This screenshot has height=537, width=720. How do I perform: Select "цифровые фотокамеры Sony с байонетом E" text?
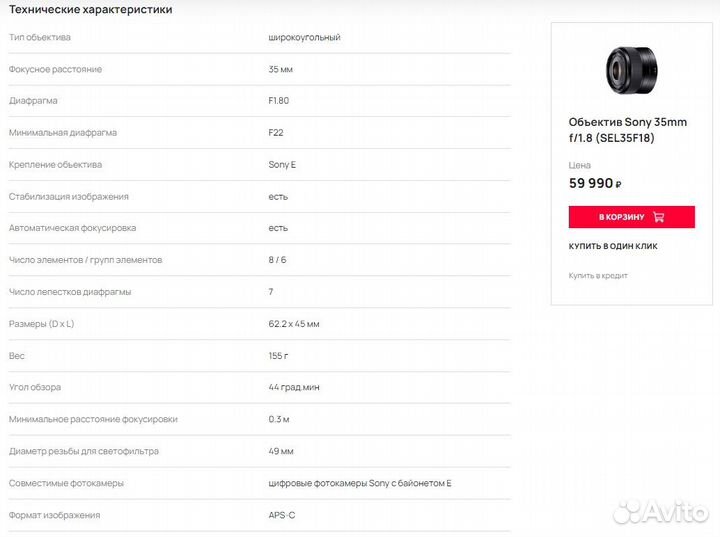[360, 483]
